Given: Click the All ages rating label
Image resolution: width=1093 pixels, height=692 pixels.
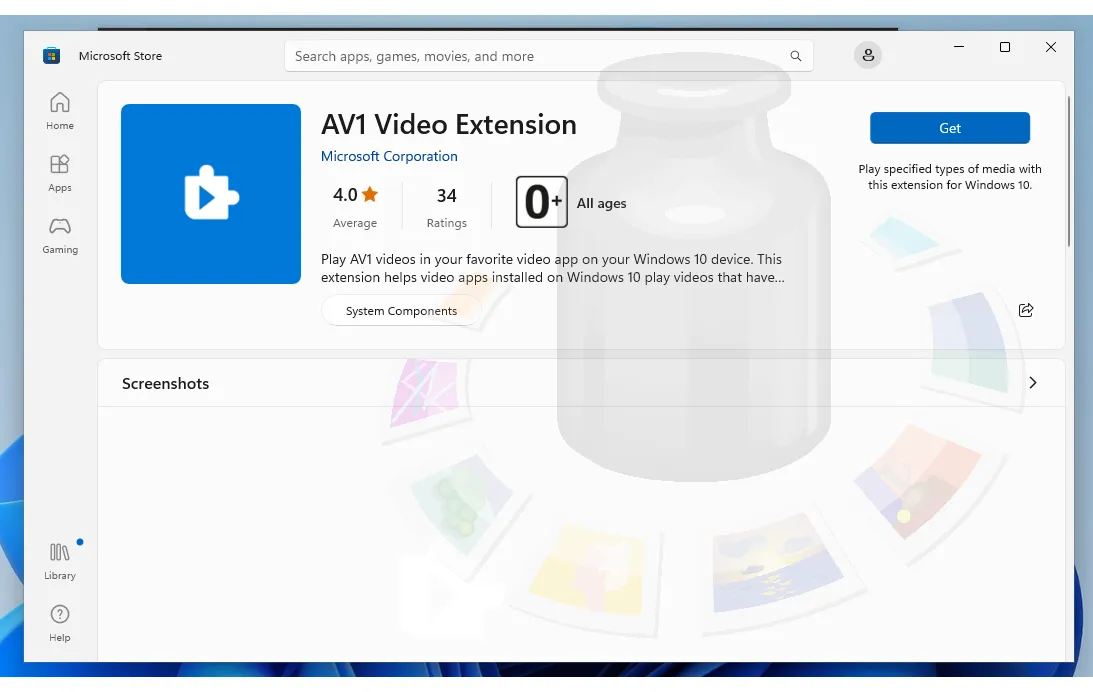Looking at the screenshot, I should pyautogui.click(x=602, y=203).
